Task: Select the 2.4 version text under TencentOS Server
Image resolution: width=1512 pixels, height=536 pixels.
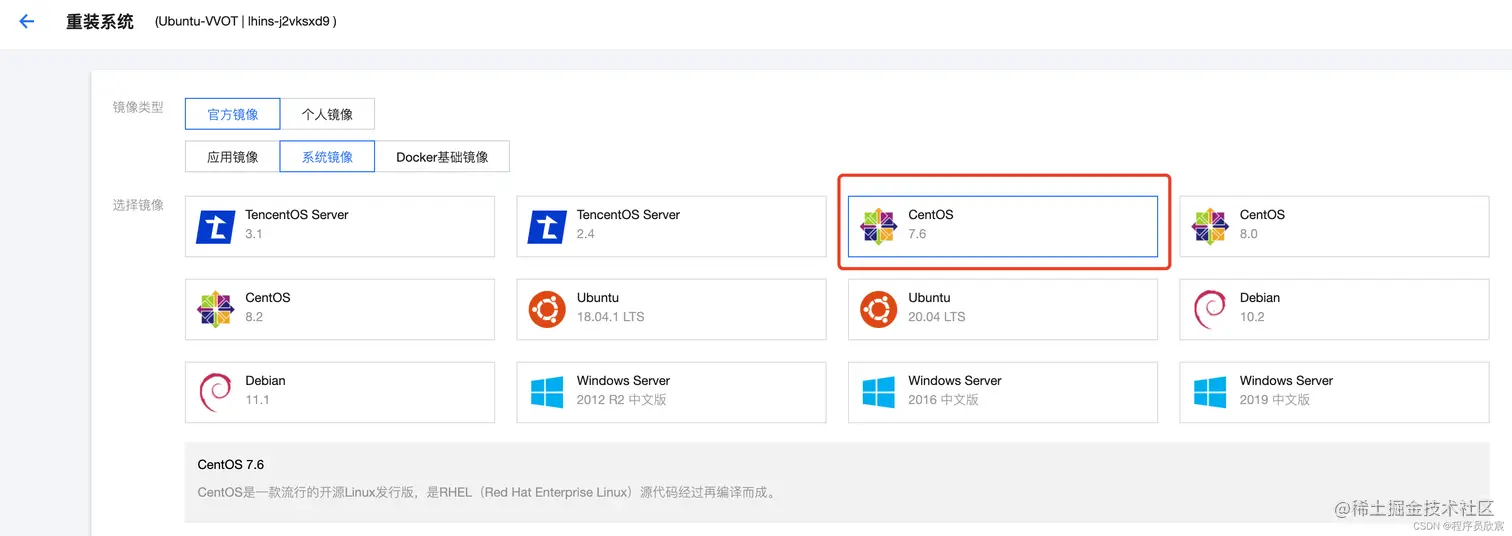Action: 586,234
